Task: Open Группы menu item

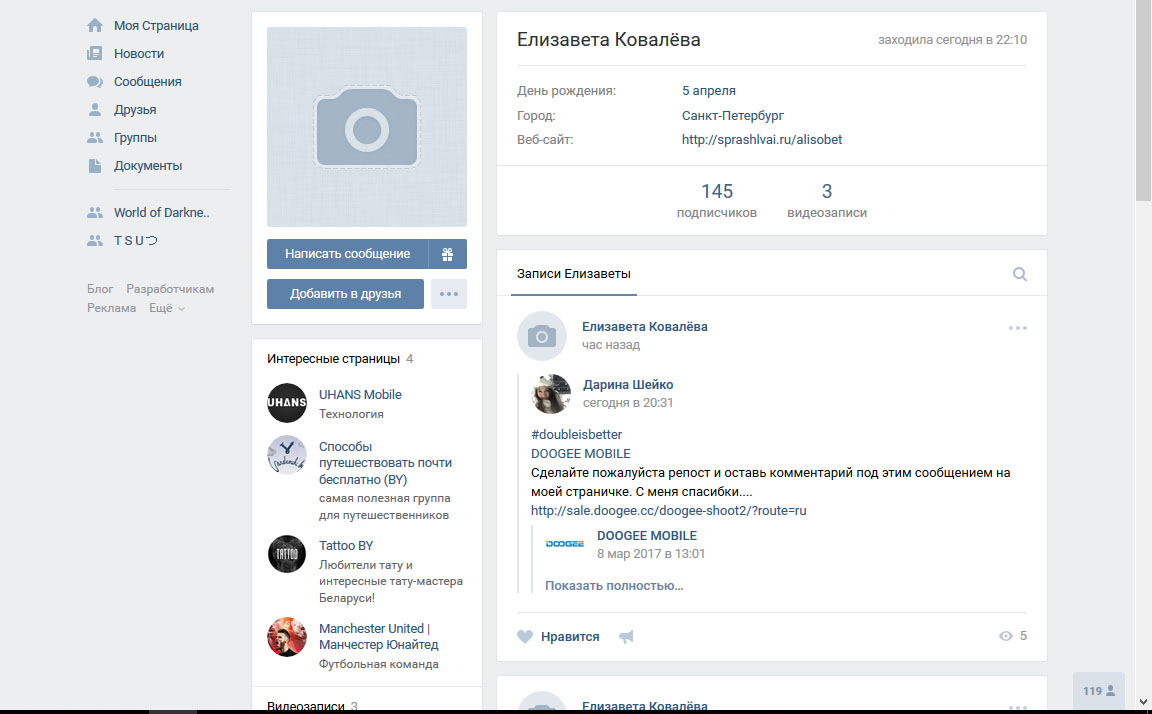Action: [x=135, y=137]
